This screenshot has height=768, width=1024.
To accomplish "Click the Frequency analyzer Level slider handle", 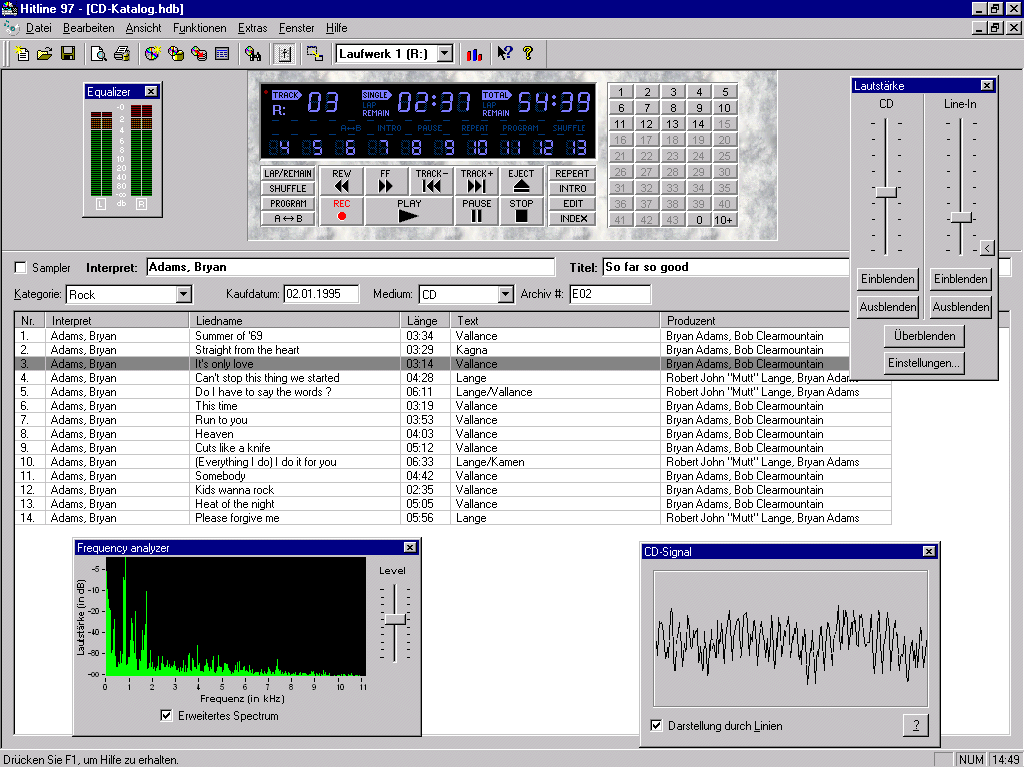I will point(395,619).
